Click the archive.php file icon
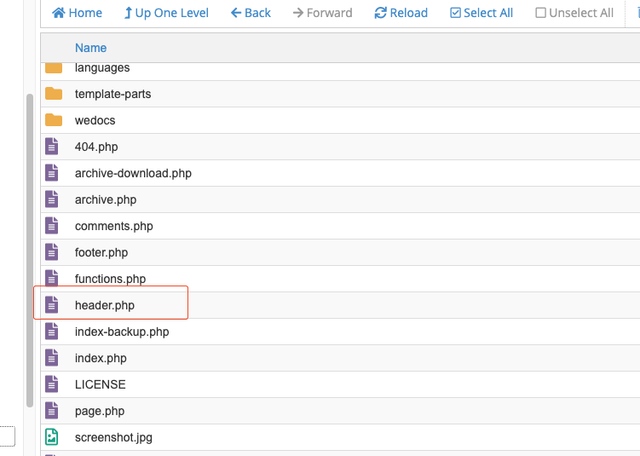The image size is (640, 456). tap(51, 200)
